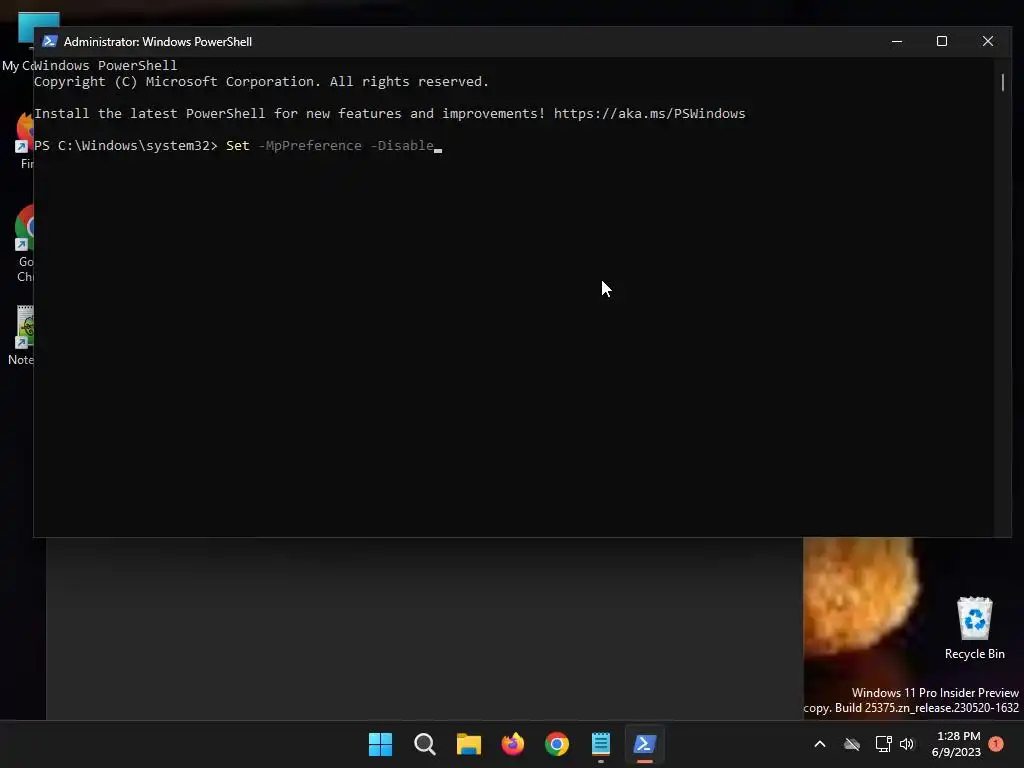Open Google Chrome from the taskbar

tap(557, 744)
